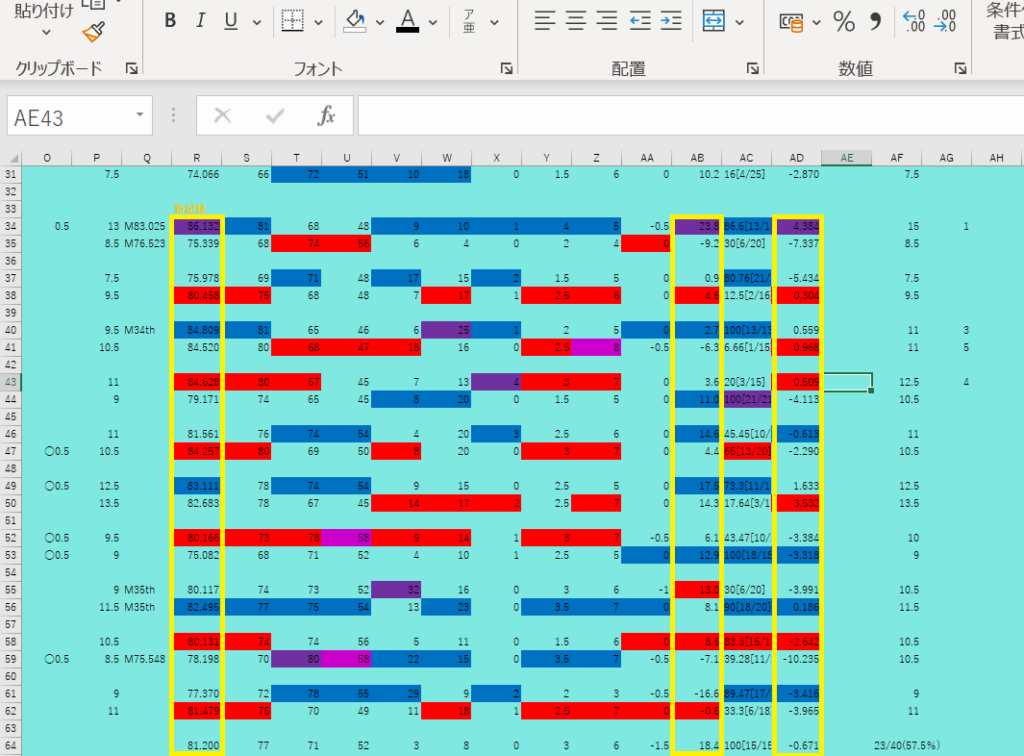Decrease indent
1024x756 pixels.
click(639, 21)
